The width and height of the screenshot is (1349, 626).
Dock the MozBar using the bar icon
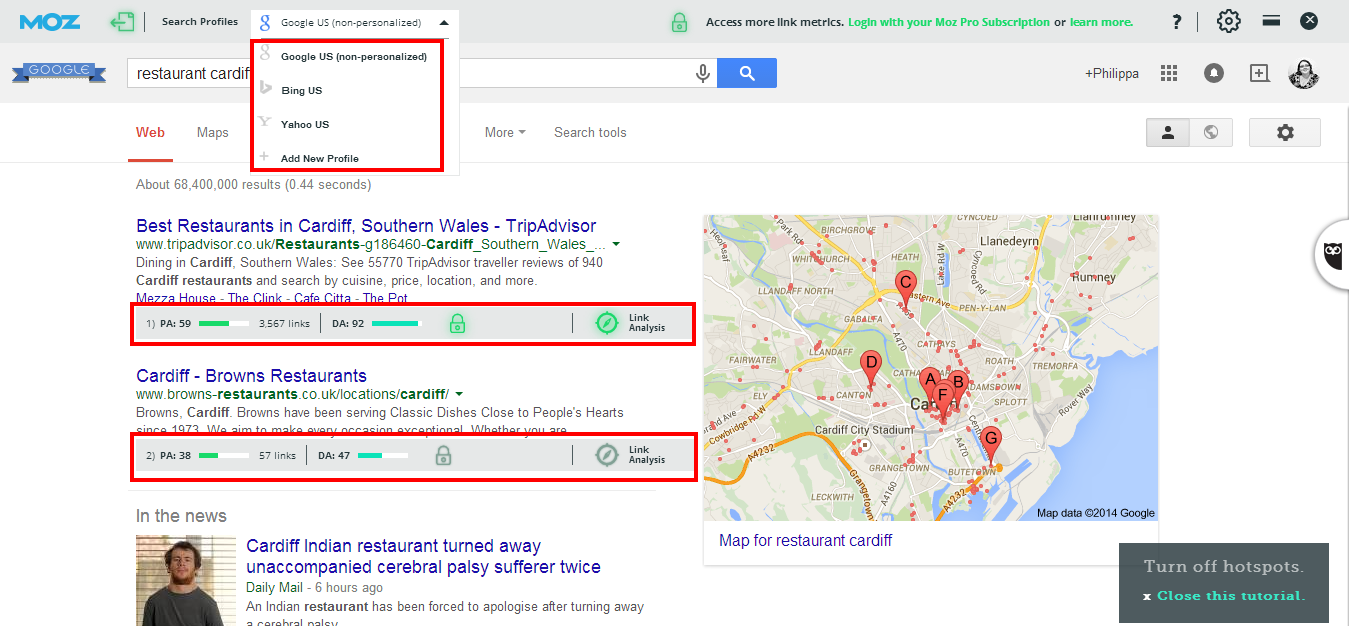click(1272, 20)
